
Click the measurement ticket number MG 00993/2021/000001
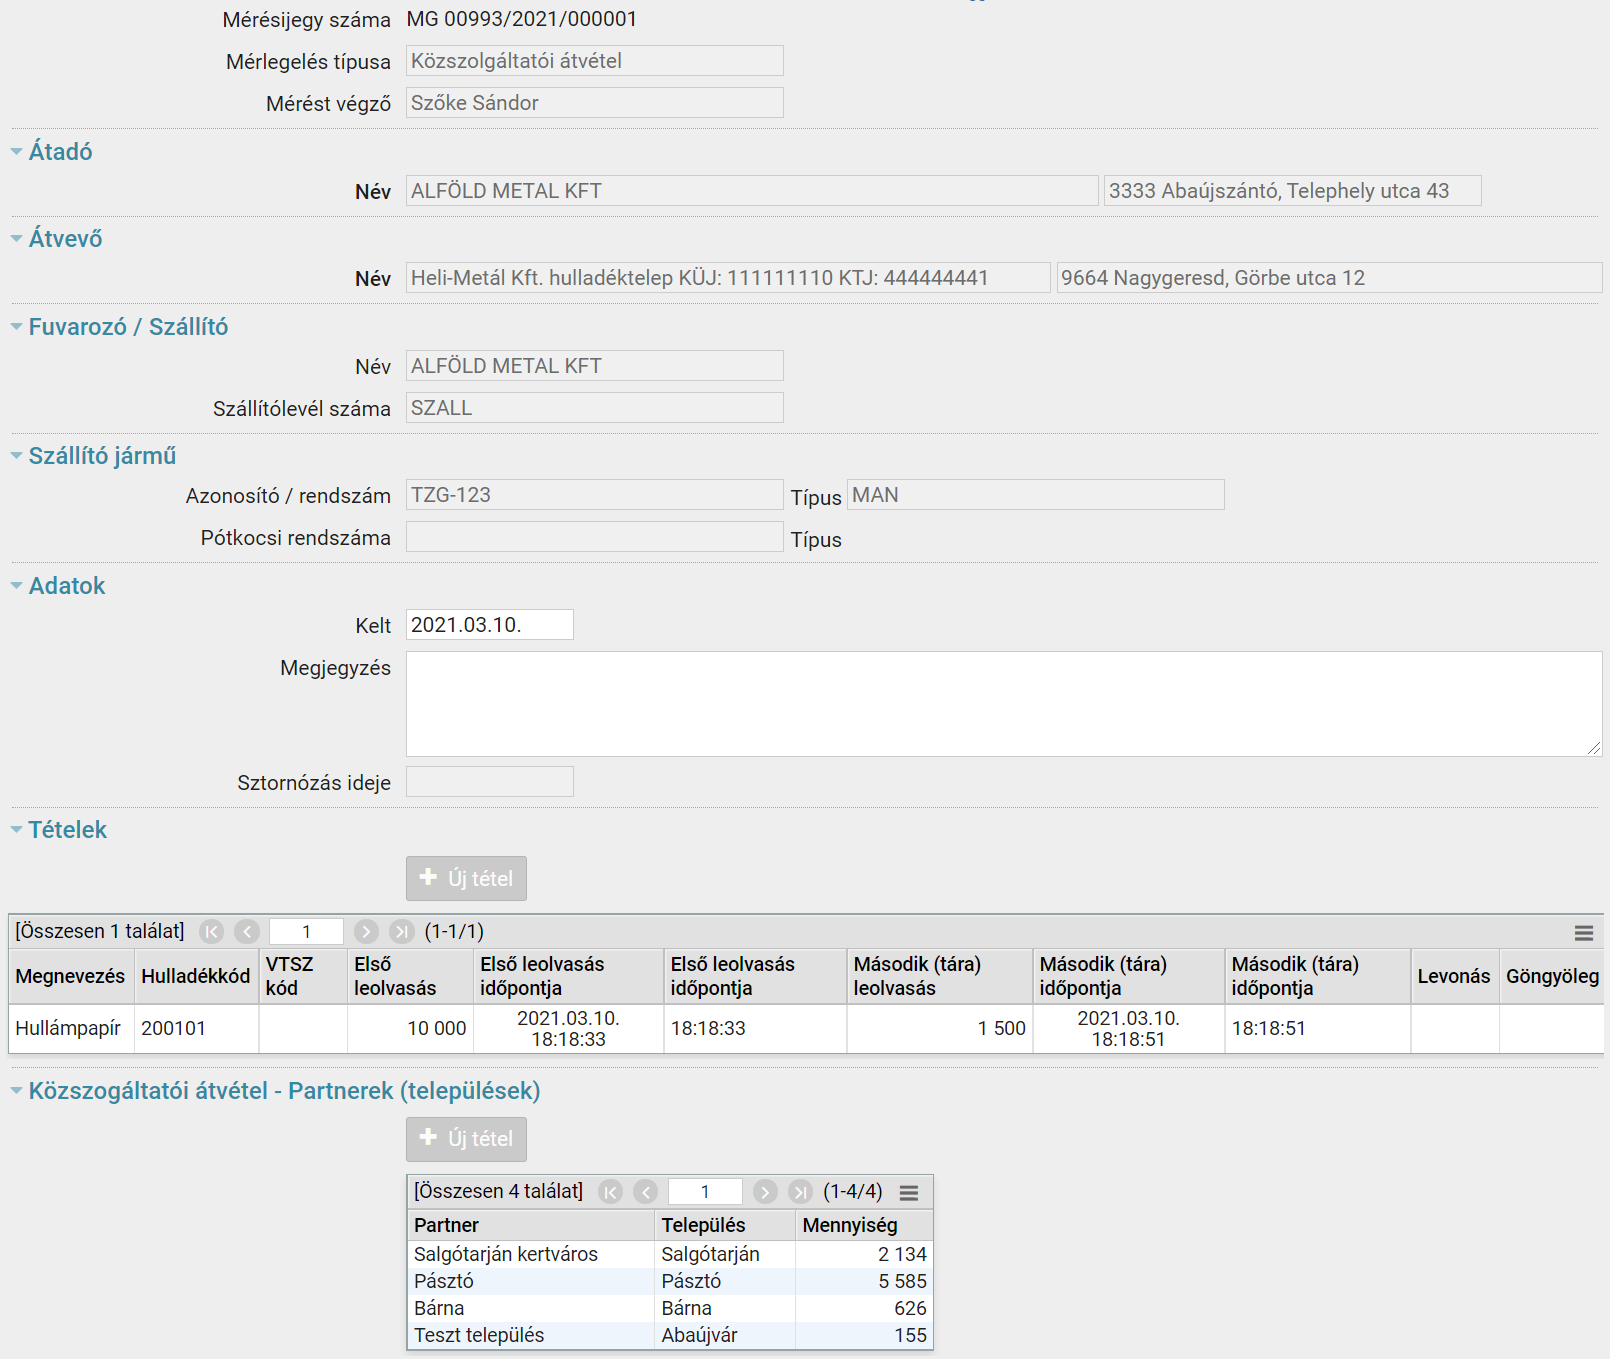click(522, 19)
